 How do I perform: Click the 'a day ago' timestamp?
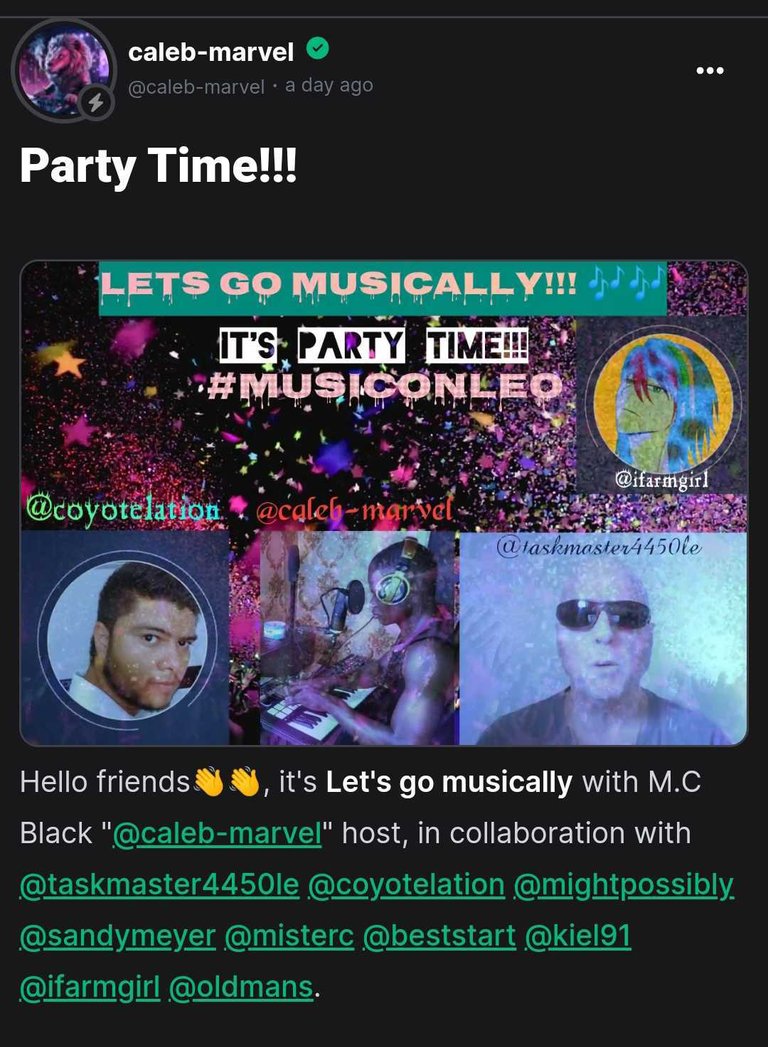[x=329, y=85]
